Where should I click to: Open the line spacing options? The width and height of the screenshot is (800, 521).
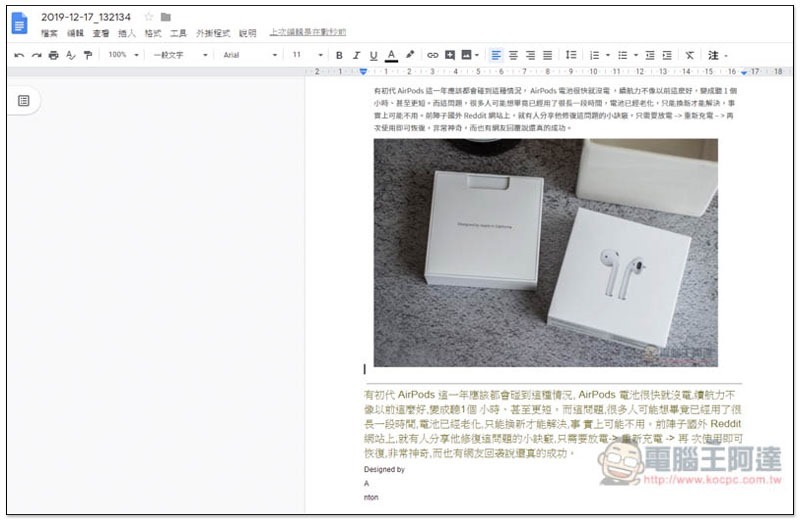(571, 55)
